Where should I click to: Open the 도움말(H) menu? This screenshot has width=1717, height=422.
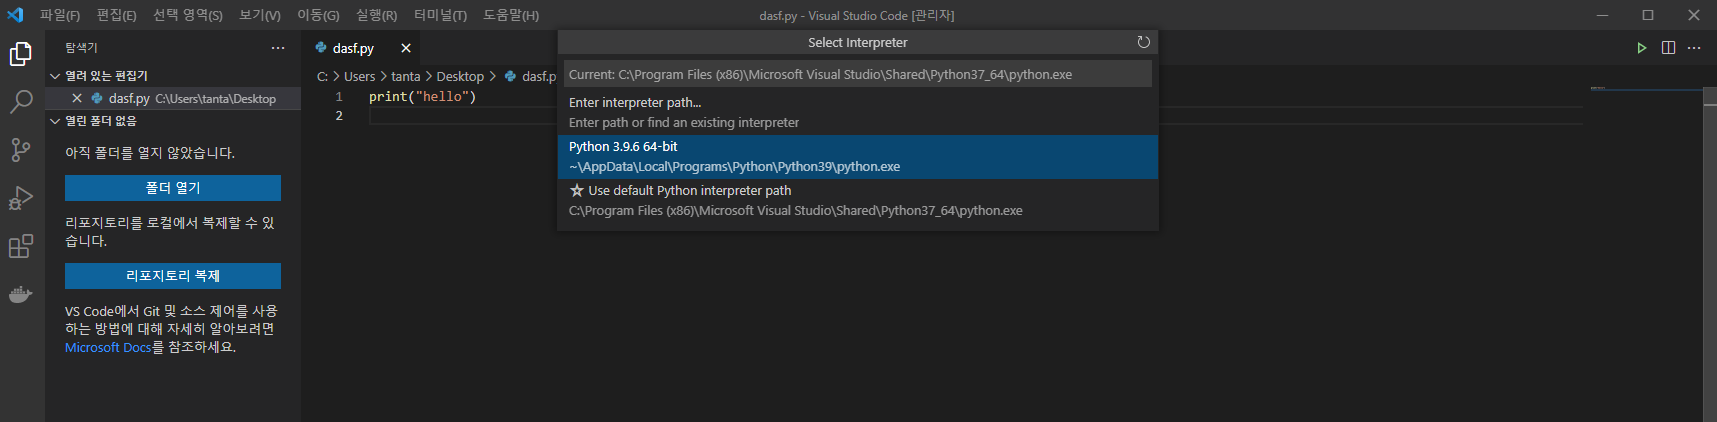pyautogui.click(x=511, y=15)
